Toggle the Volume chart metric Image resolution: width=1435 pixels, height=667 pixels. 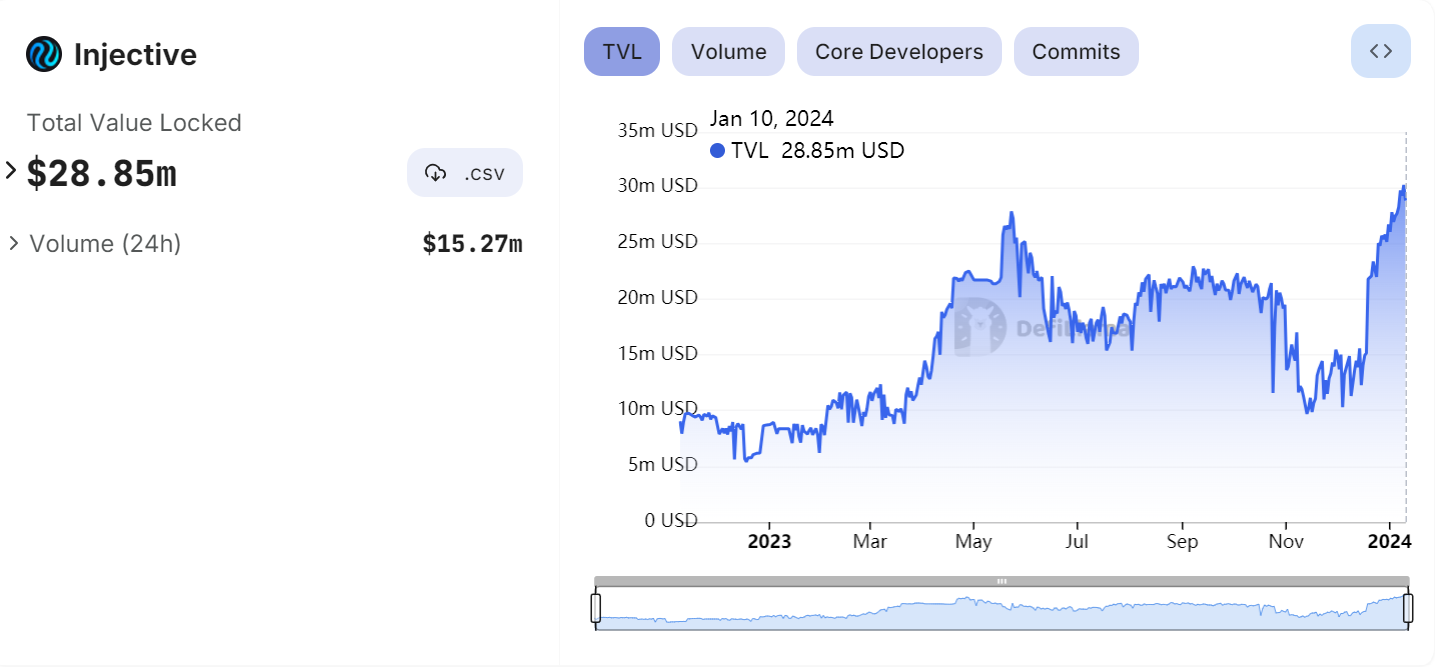coord(728,52)
